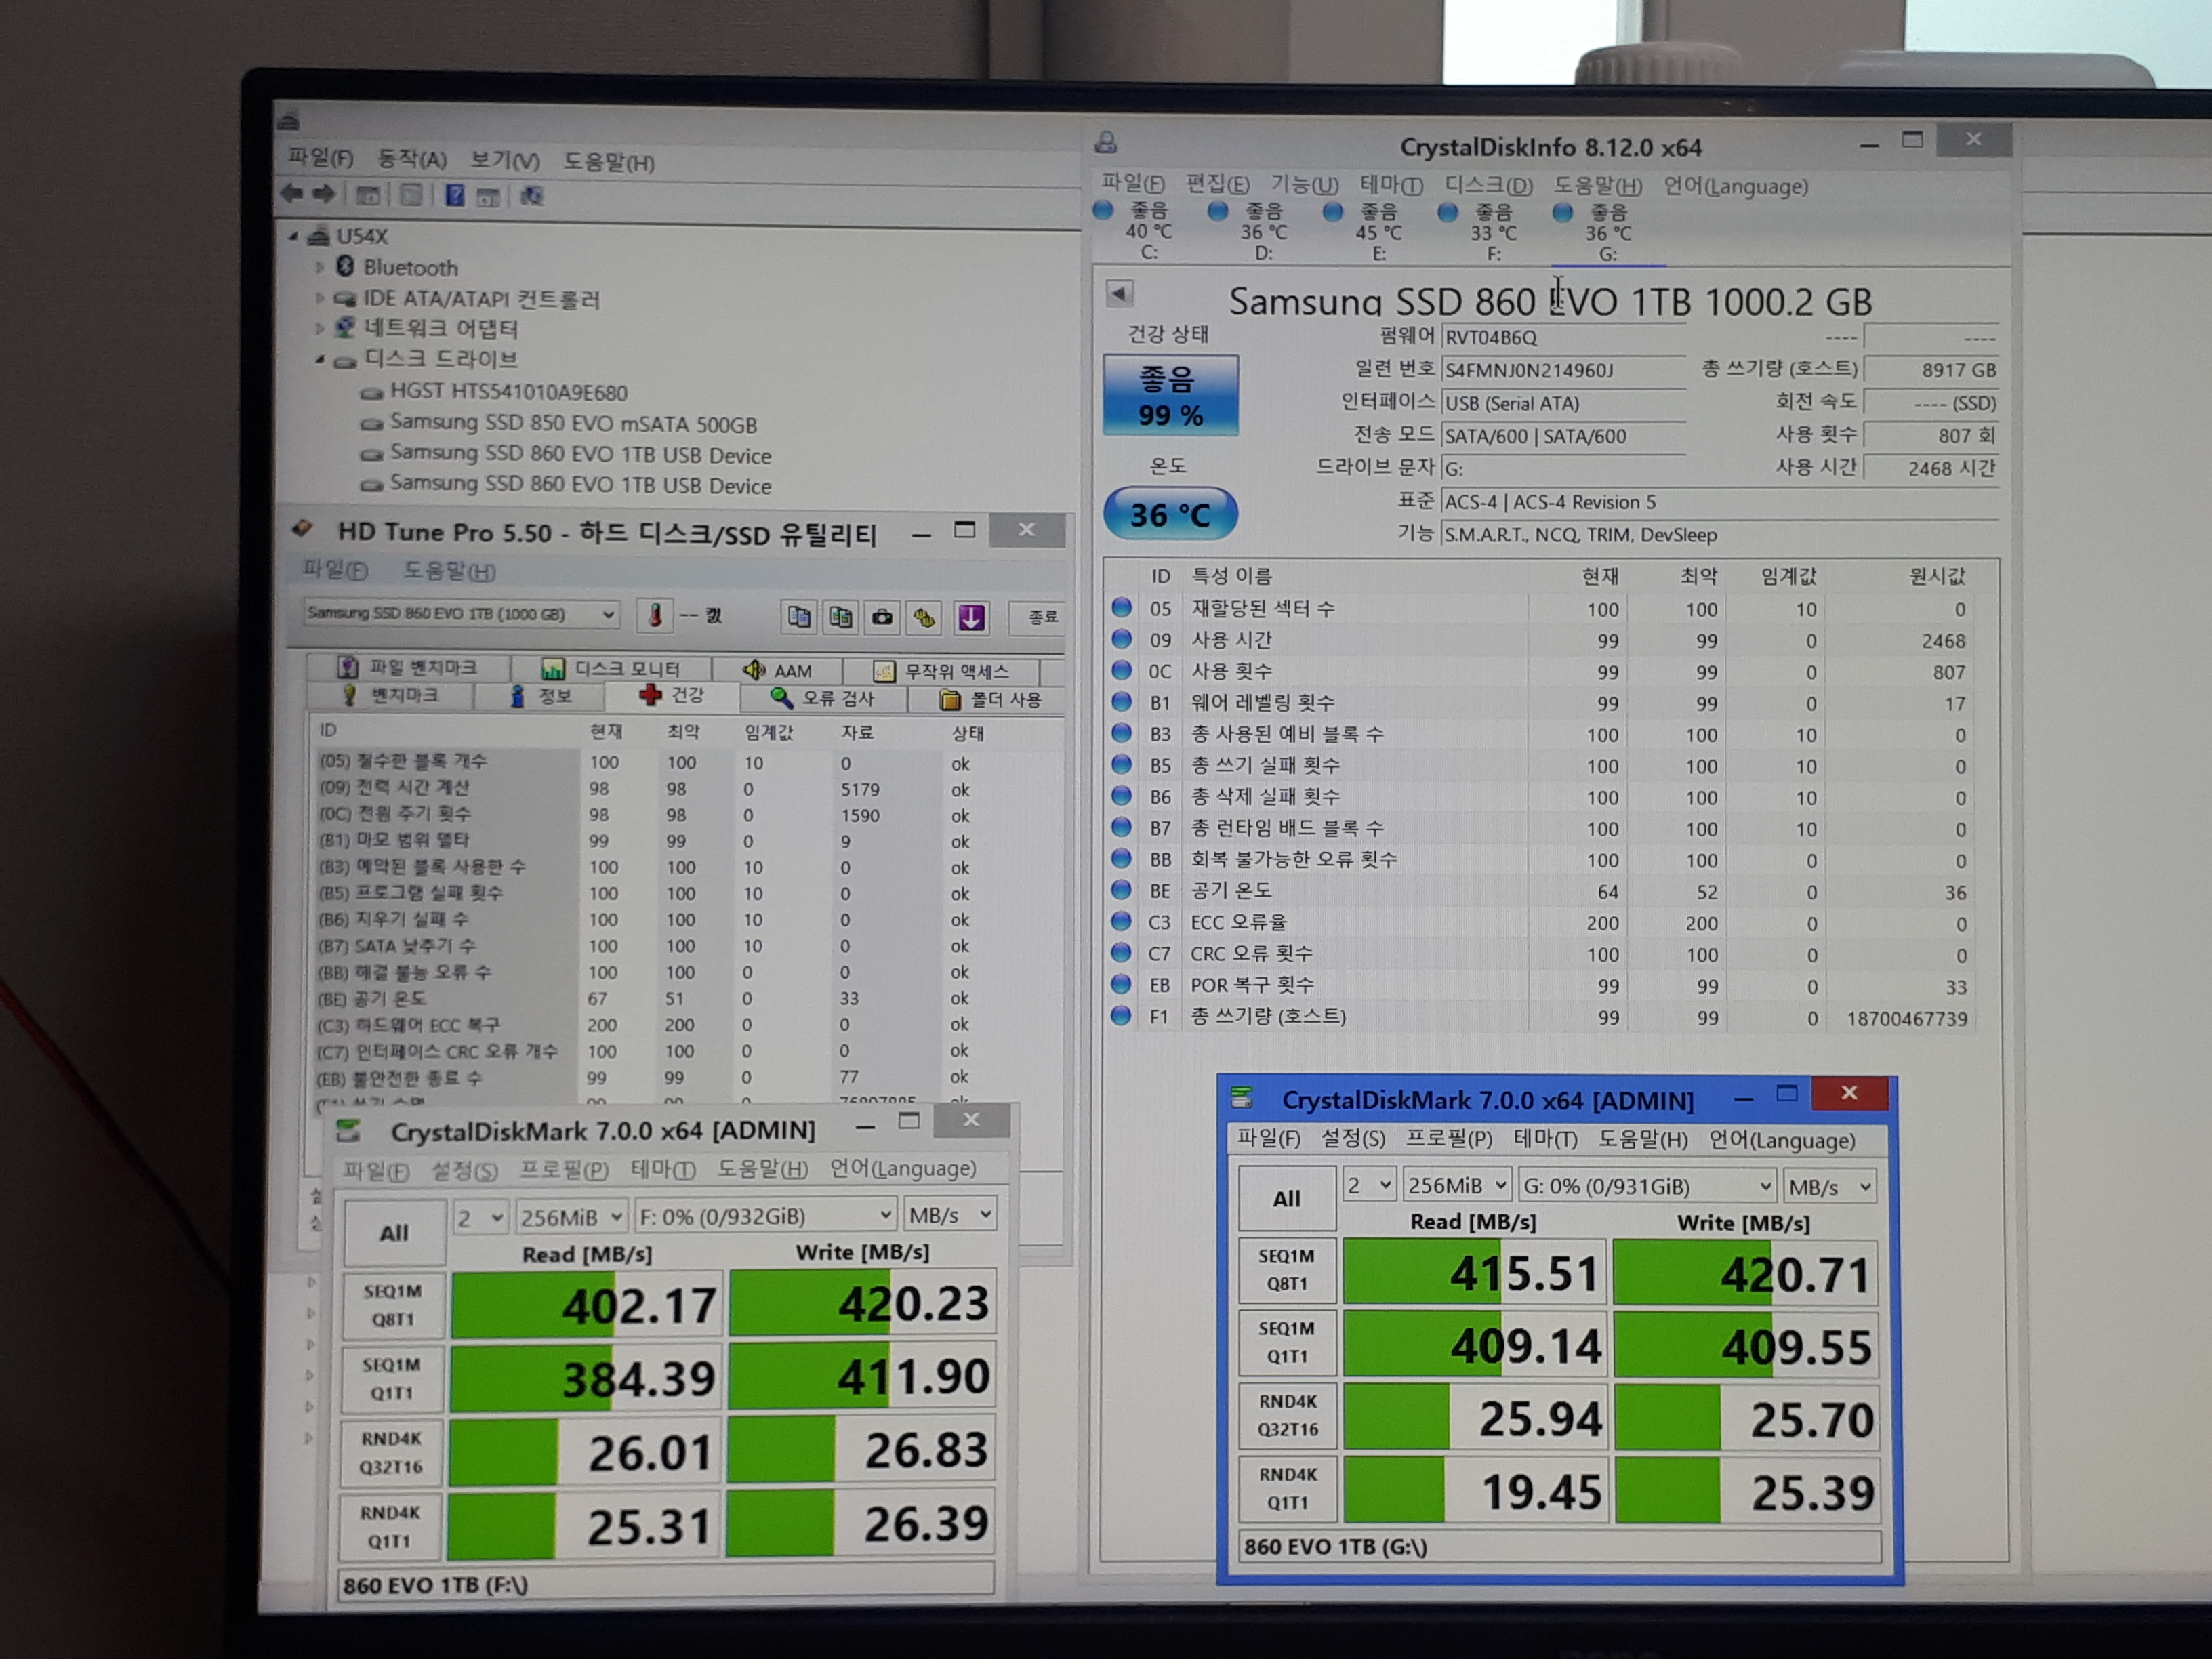Viewport: 2212px width, 1659px height.
Task: Run RND4K Q32T16 test in G: CrystalDiskMark
Action: point(1287,1415)
